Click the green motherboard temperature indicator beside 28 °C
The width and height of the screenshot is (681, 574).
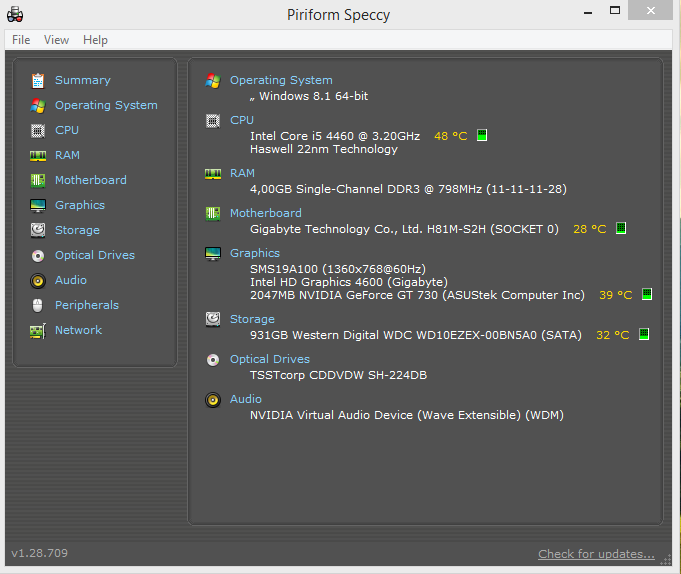621,228
